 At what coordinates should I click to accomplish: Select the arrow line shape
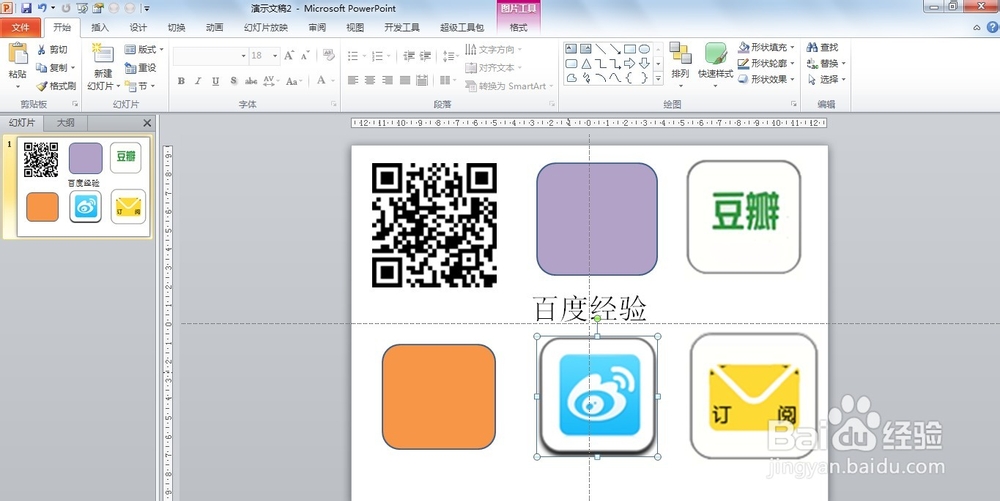[615, 49]
